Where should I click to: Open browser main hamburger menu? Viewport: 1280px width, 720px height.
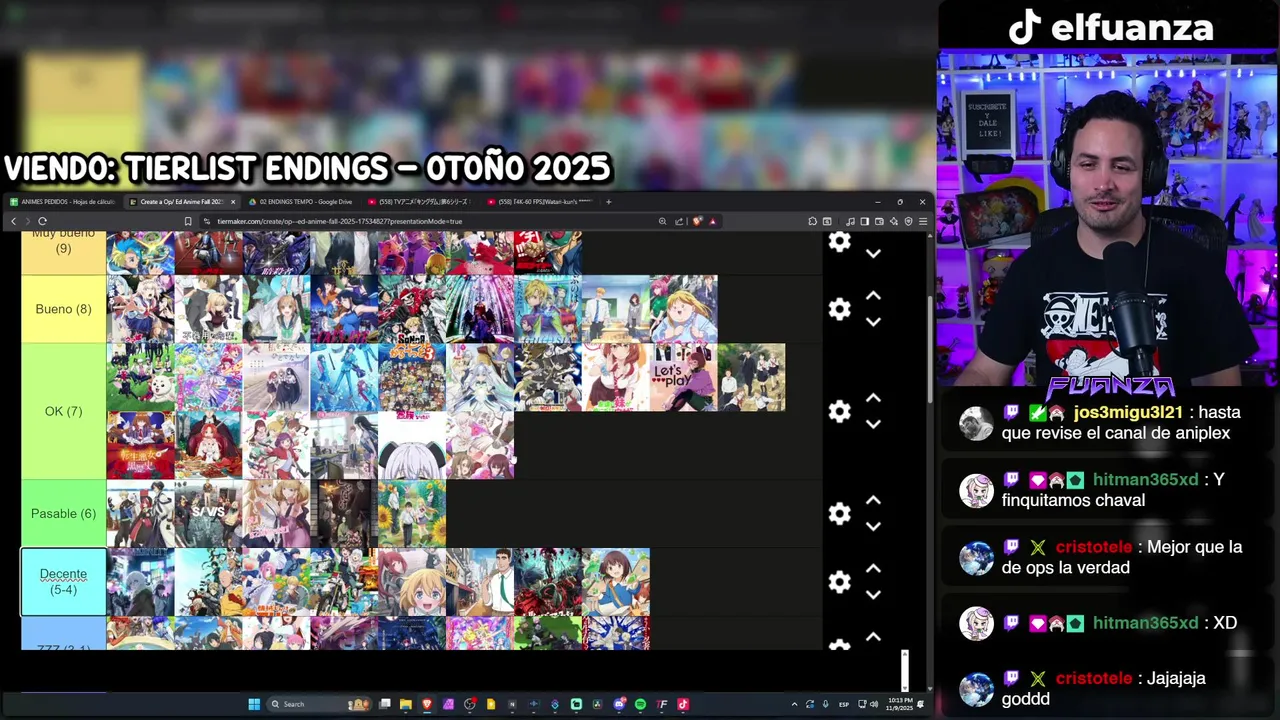pos(922,221)
